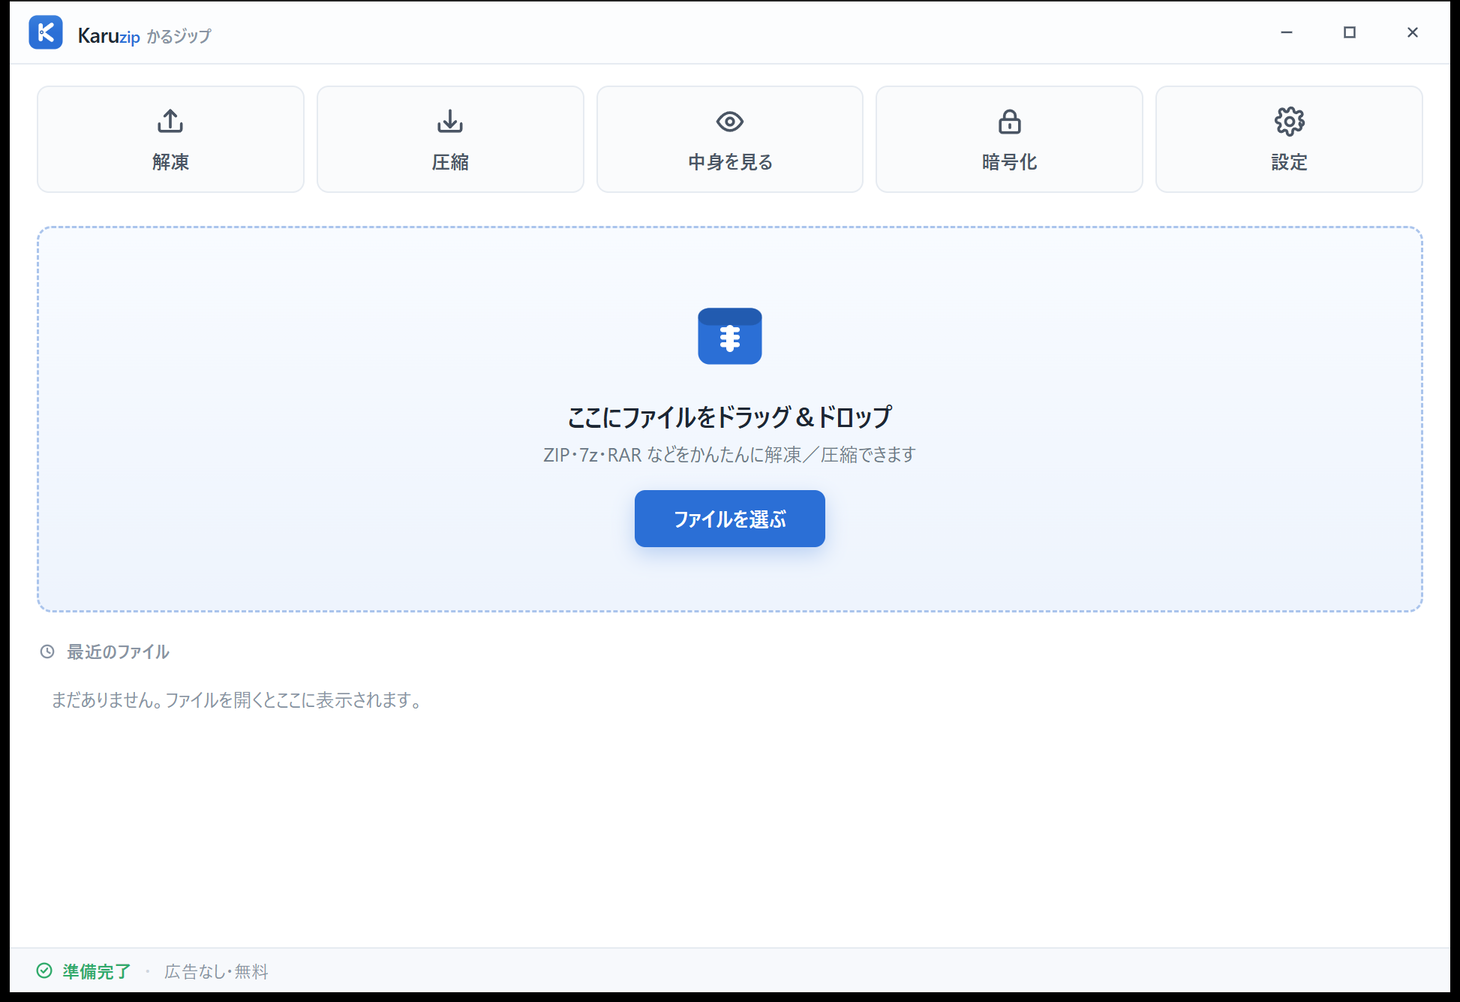
Task: Open the 暗号化 encryption tool
Action: [x=1009, y=139]
